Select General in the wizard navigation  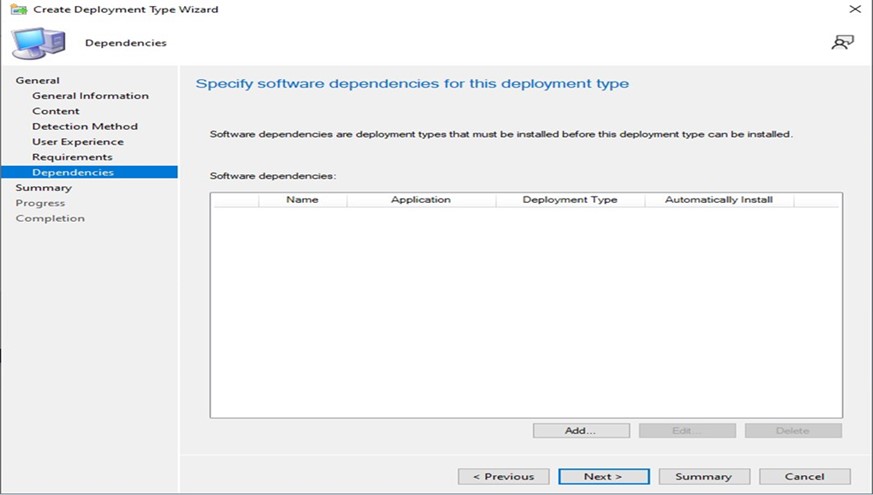click(x=38, y=80)
